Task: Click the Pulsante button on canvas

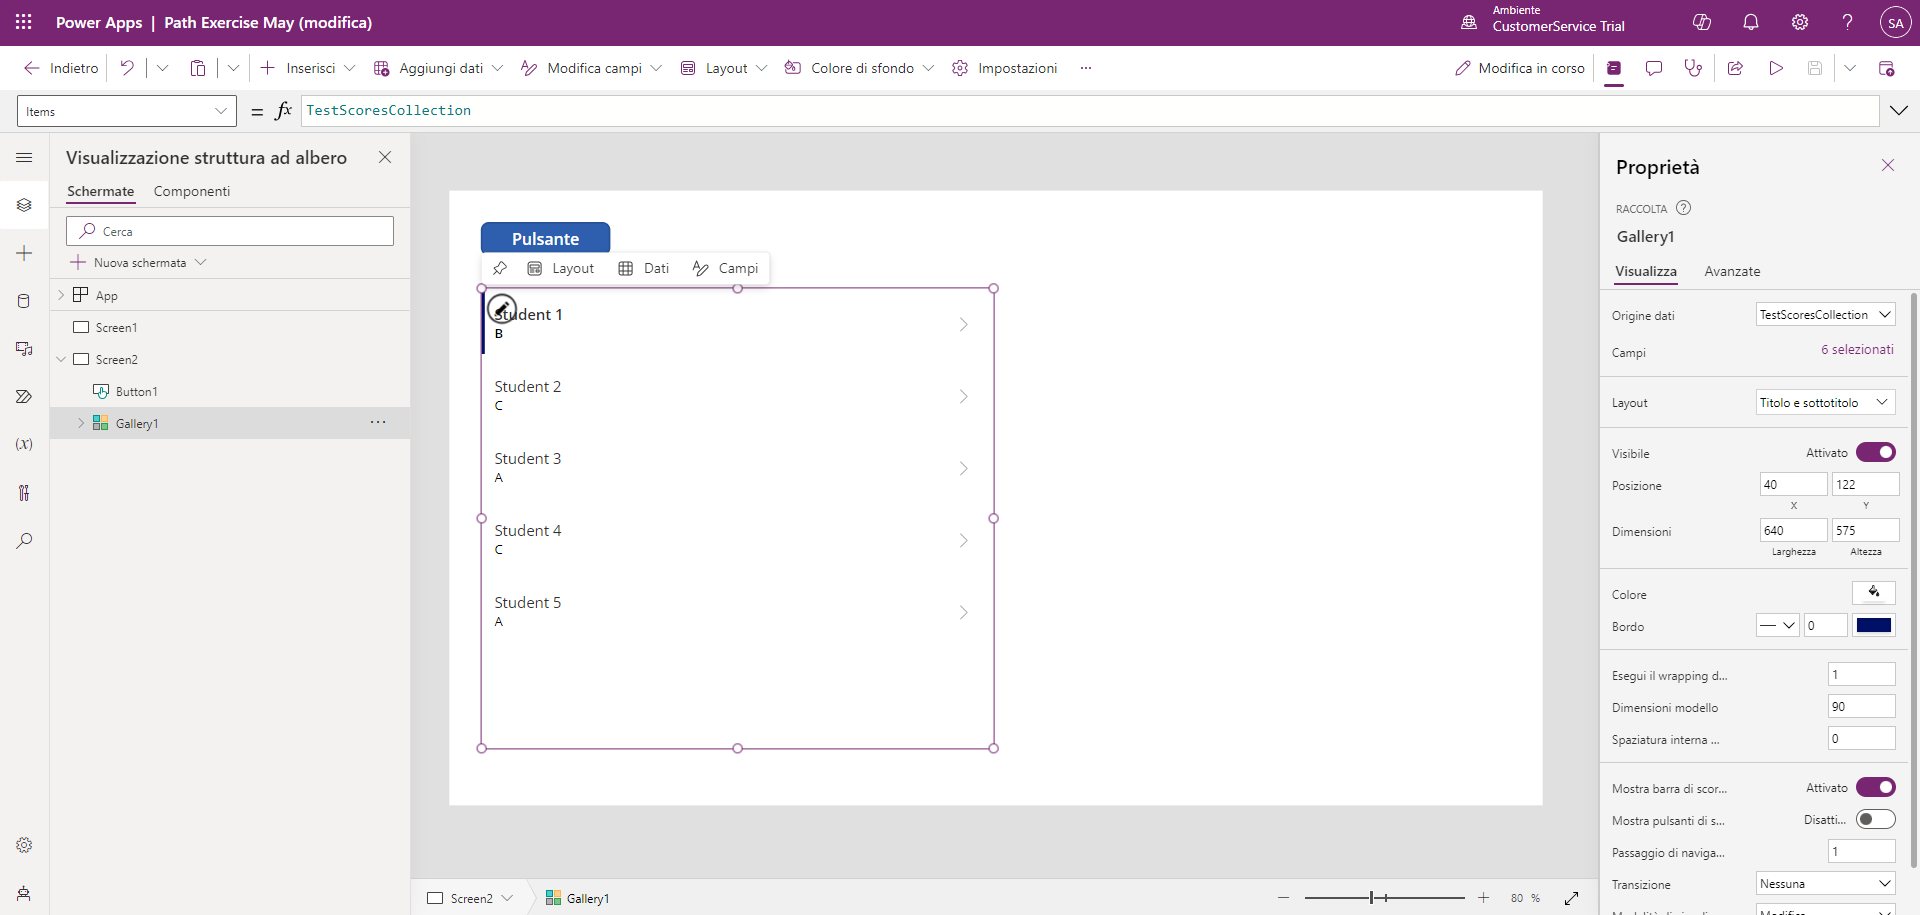Action: point(545,238)
